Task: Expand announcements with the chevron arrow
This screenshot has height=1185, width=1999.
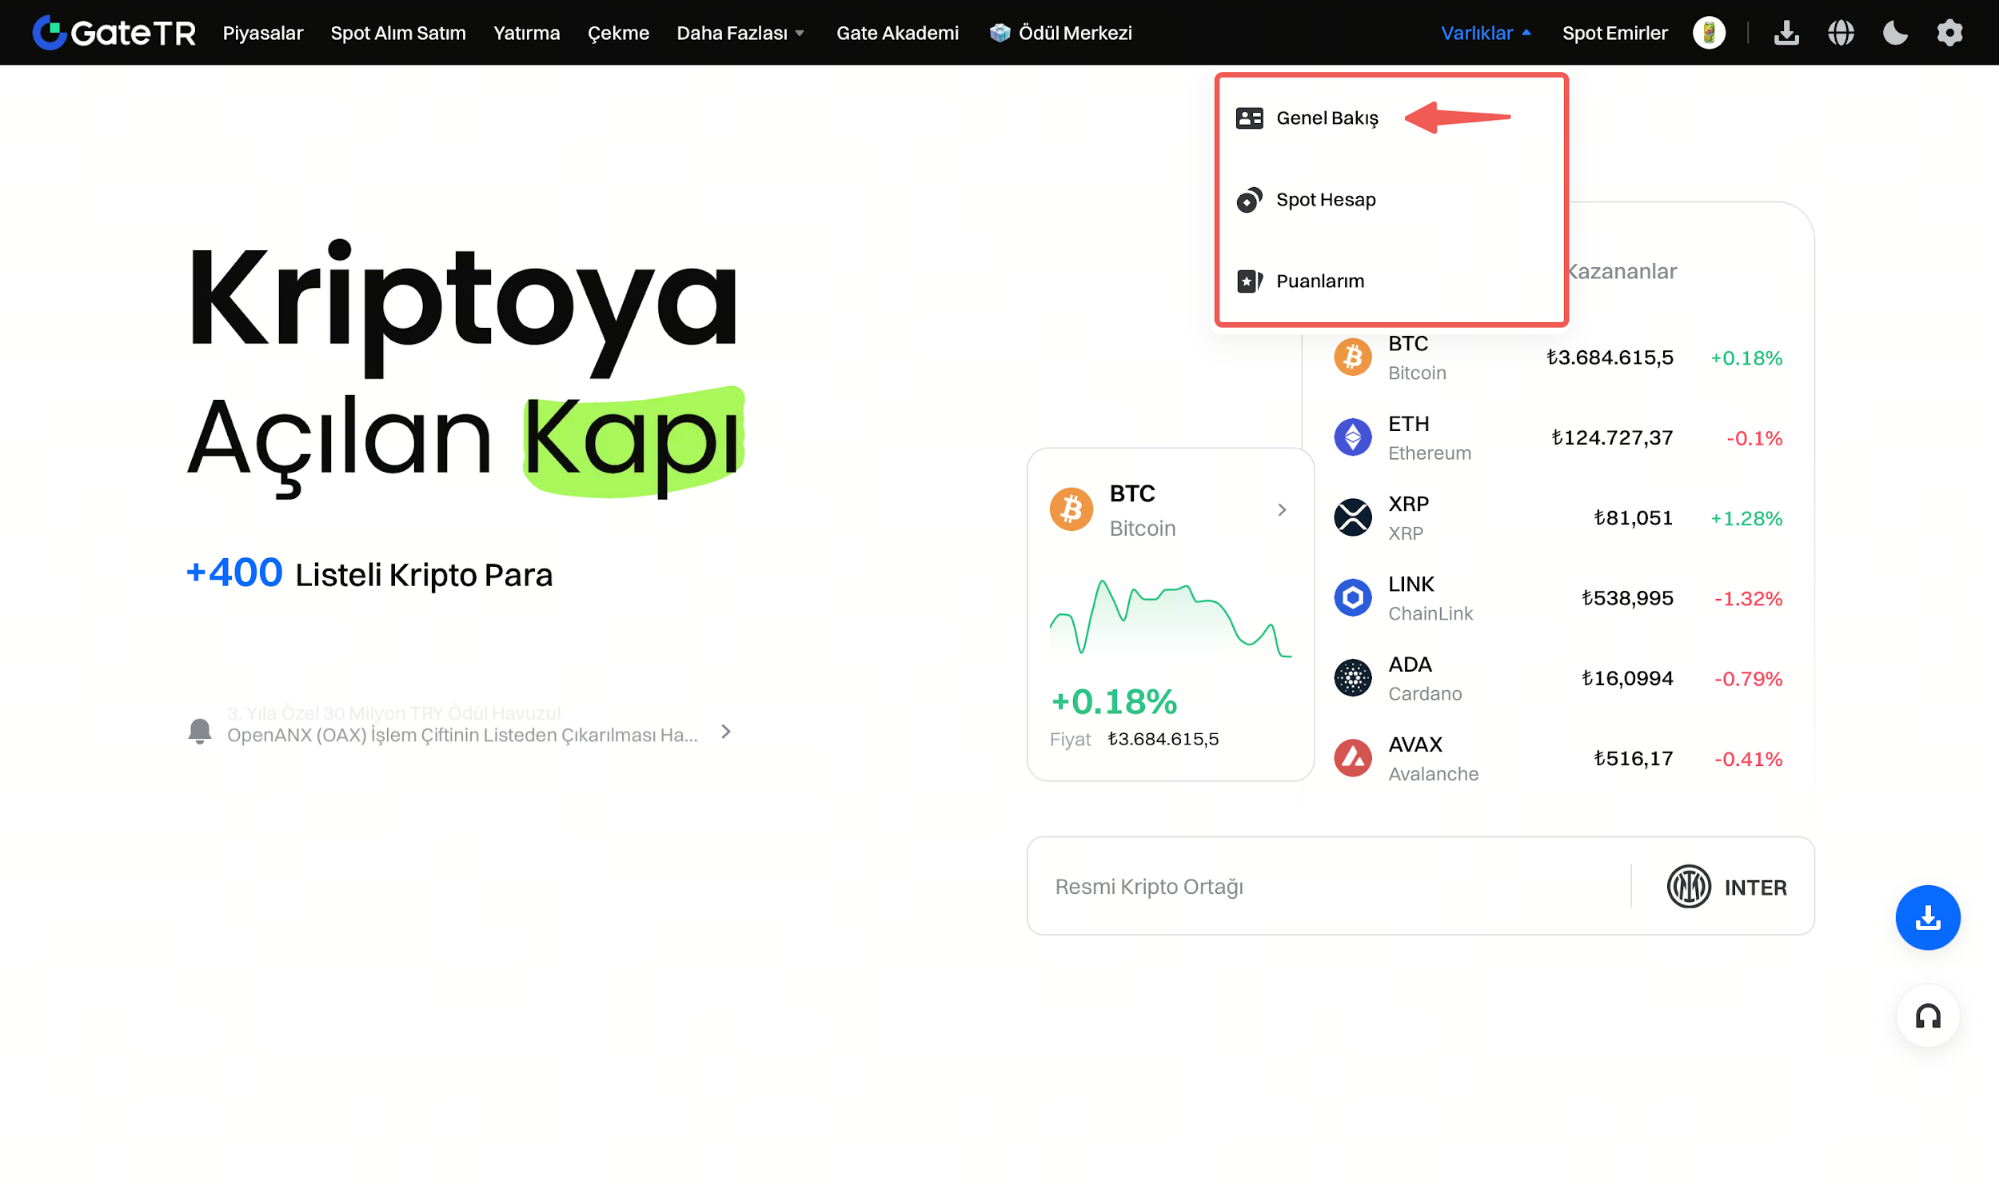Action: tap(726, 732)
